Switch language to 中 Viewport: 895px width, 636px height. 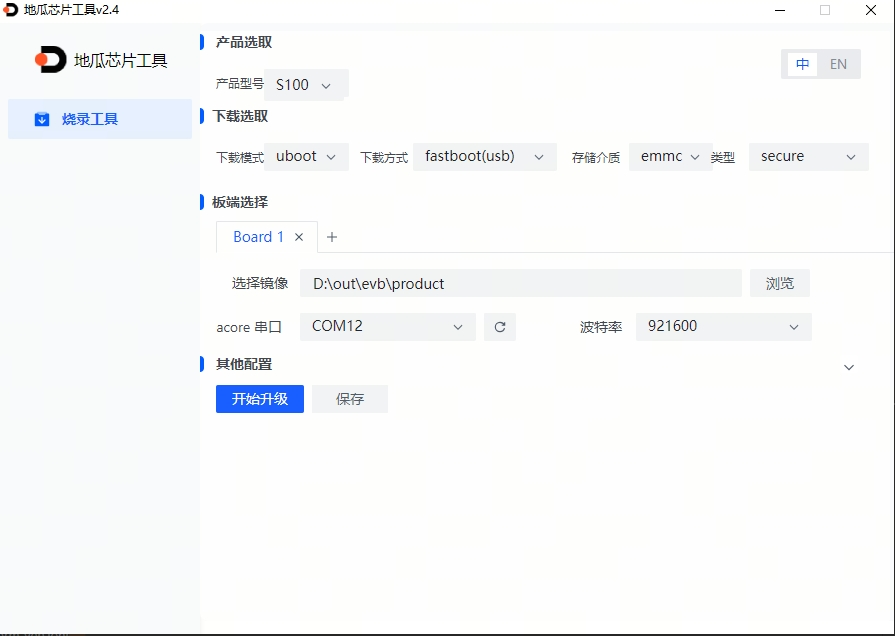tap(803, 64)
